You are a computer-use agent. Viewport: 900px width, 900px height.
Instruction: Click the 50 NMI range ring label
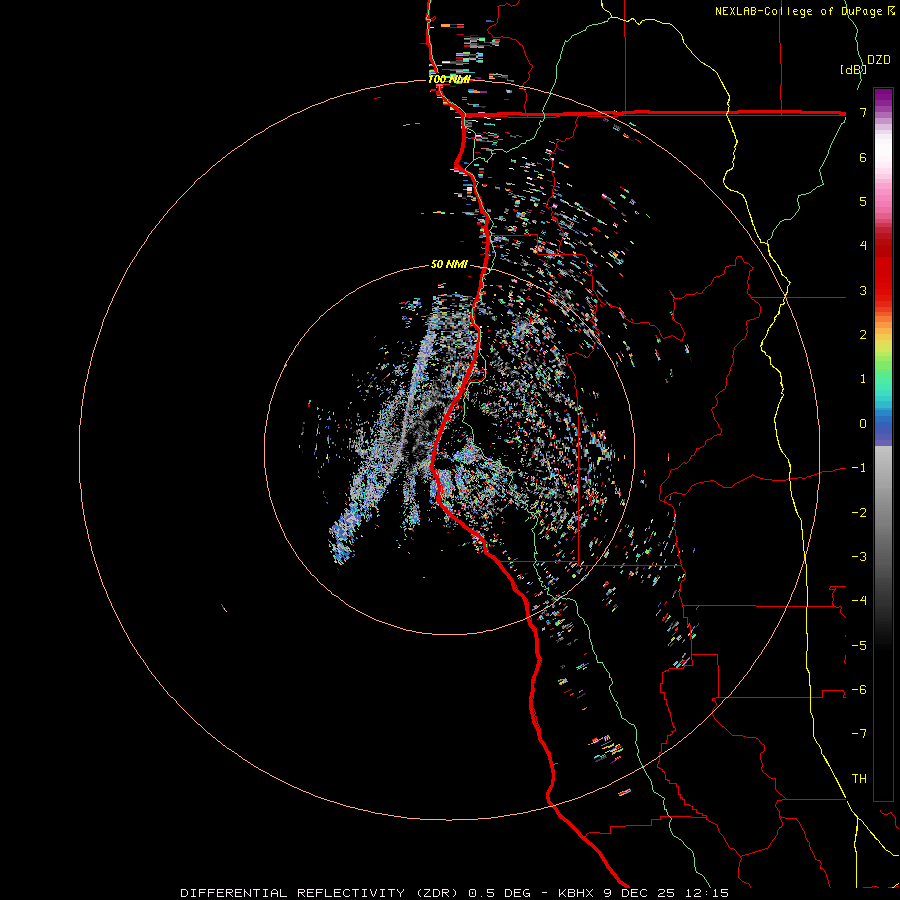[449, 265]
